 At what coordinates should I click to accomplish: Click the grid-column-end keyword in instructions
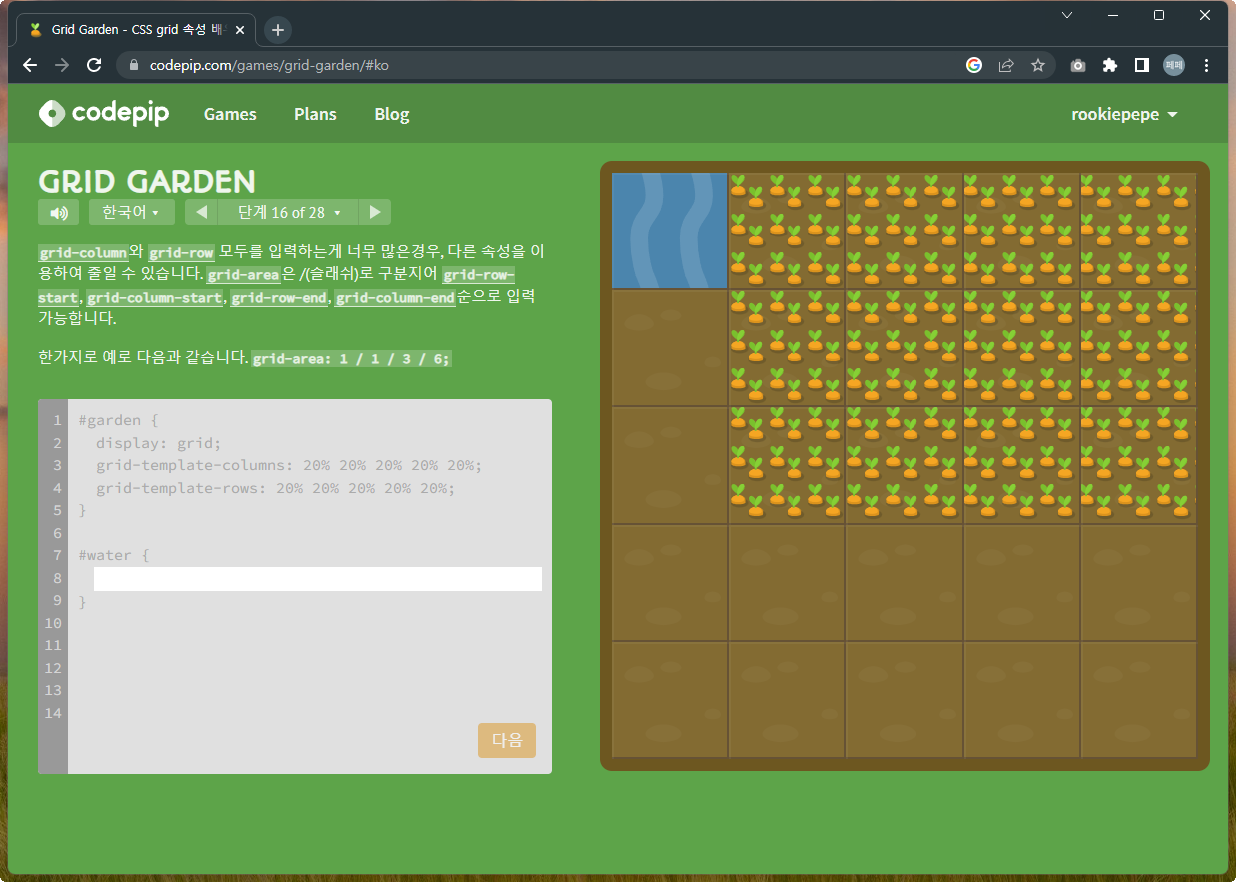click(395, 298)
